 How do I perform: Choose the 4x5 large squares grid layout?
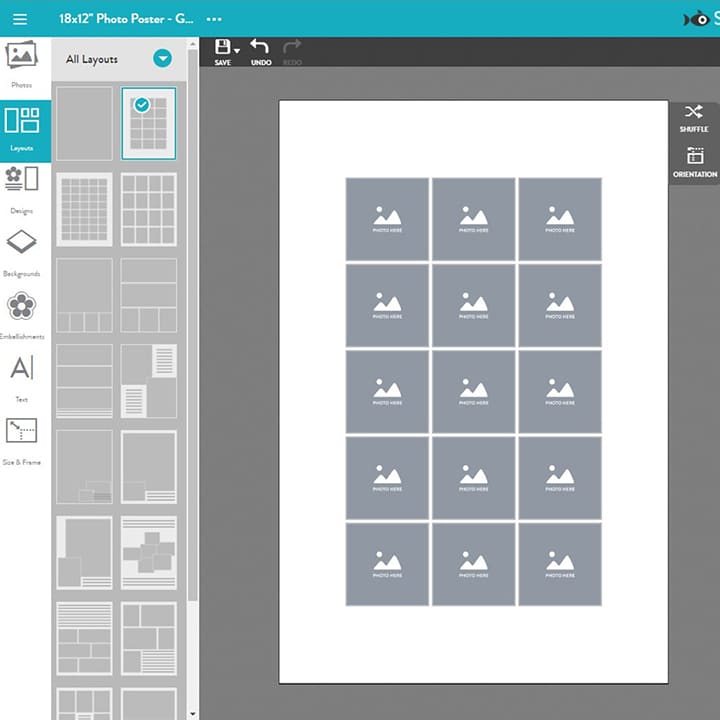tap(149, 209)
